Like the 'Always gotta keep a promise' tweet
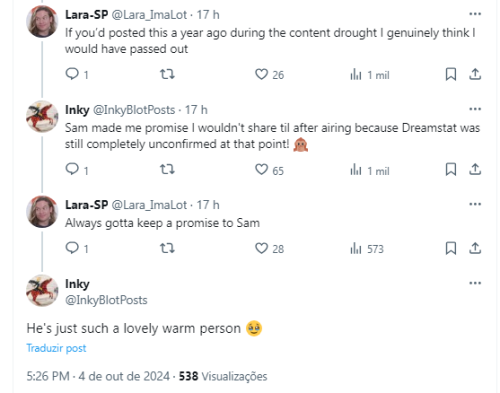The width and height of the screenshot is (500, 393). coord(269,248)
